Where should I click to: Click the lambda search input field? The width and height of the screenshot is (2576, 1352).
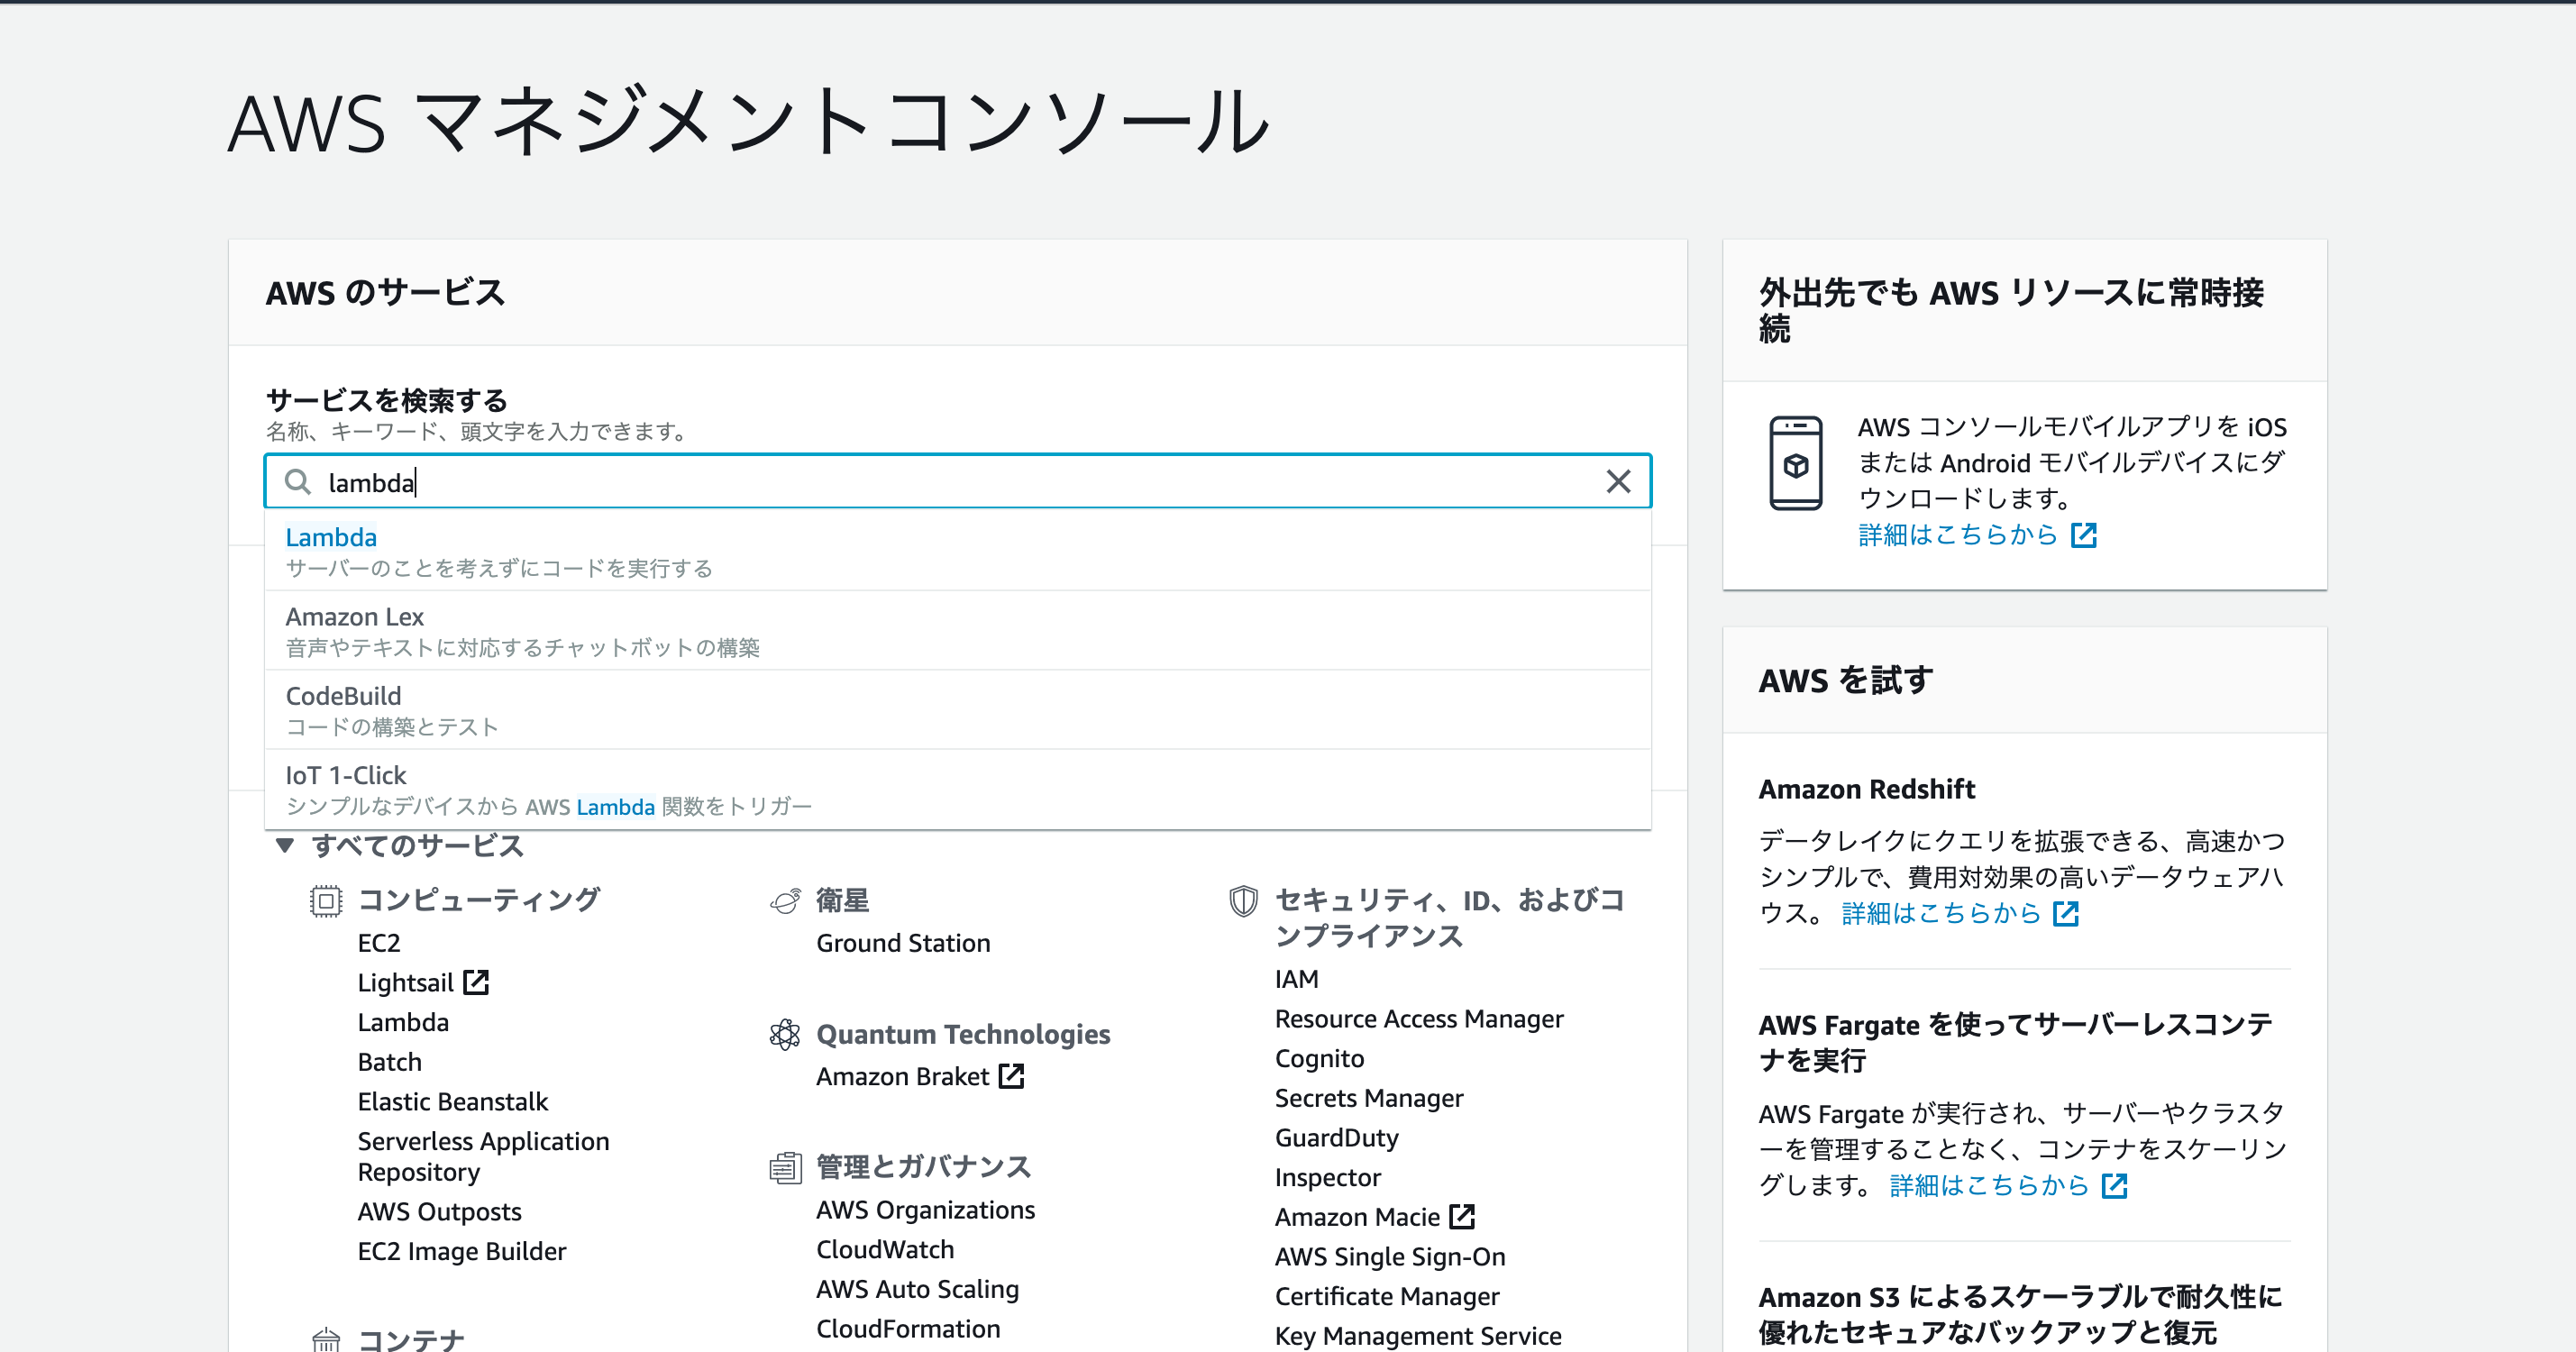(957, 482)
